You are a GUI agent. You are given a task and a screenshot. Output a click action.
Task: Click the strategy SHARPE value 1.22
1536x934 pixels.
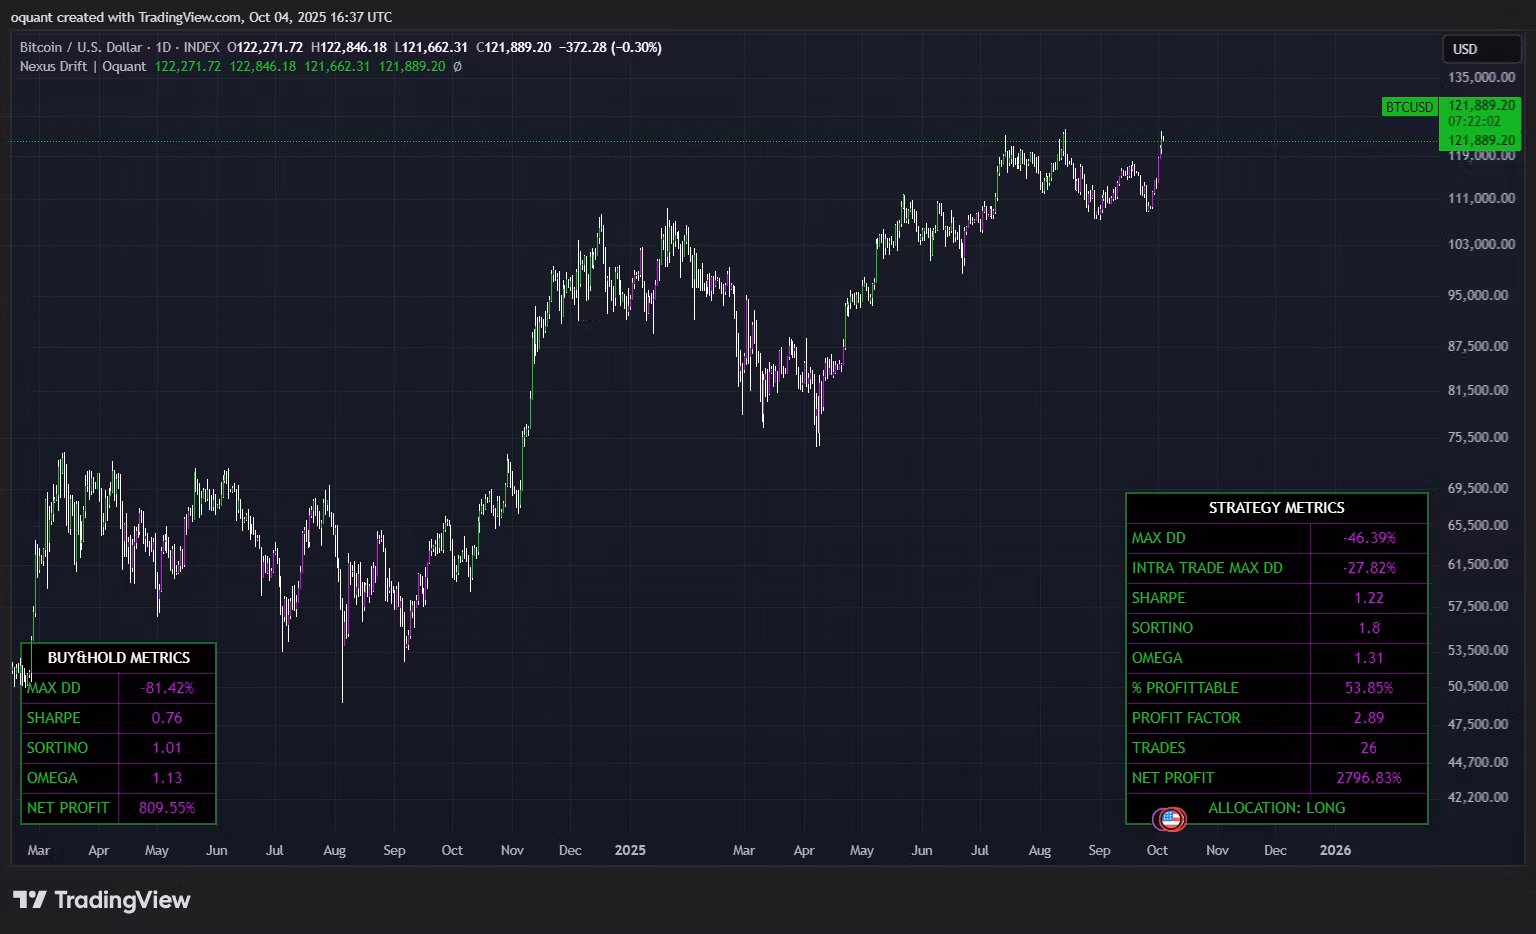tap(1368, 598)
